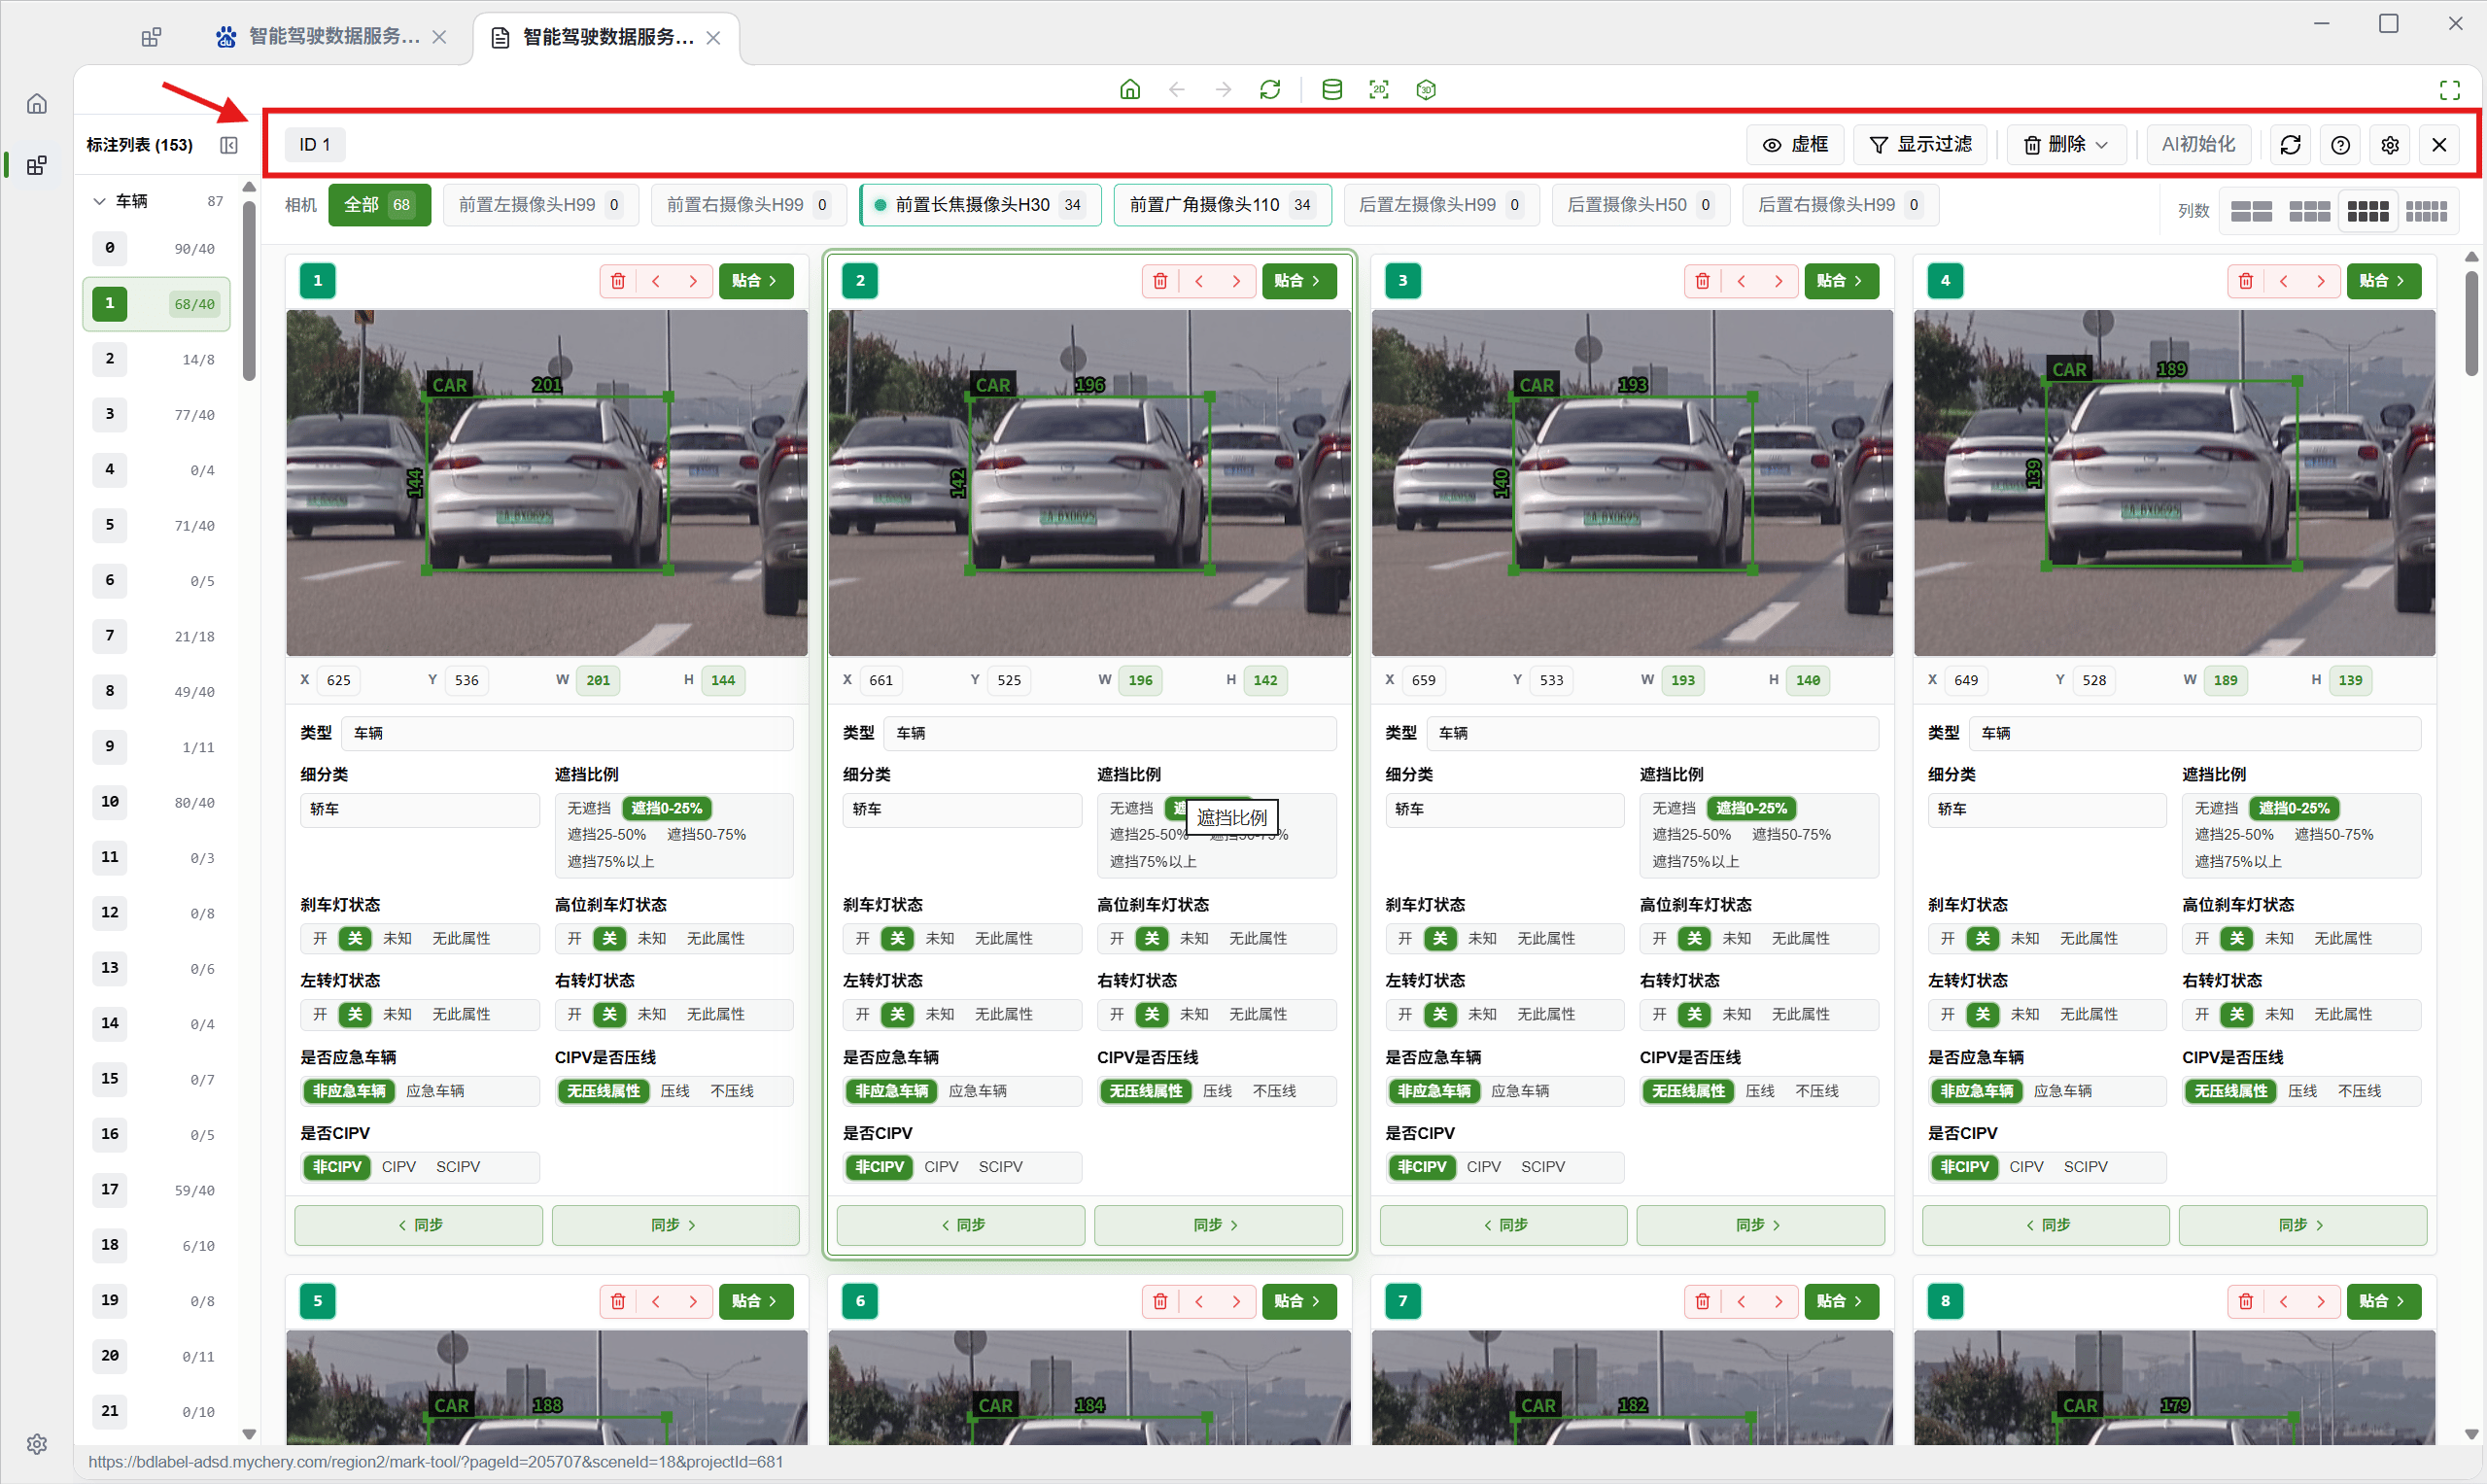Delete card 4 with trash icon
Image resolution: width=2487 pixels, height=1484 pixels.
(x=2245, y=281)
